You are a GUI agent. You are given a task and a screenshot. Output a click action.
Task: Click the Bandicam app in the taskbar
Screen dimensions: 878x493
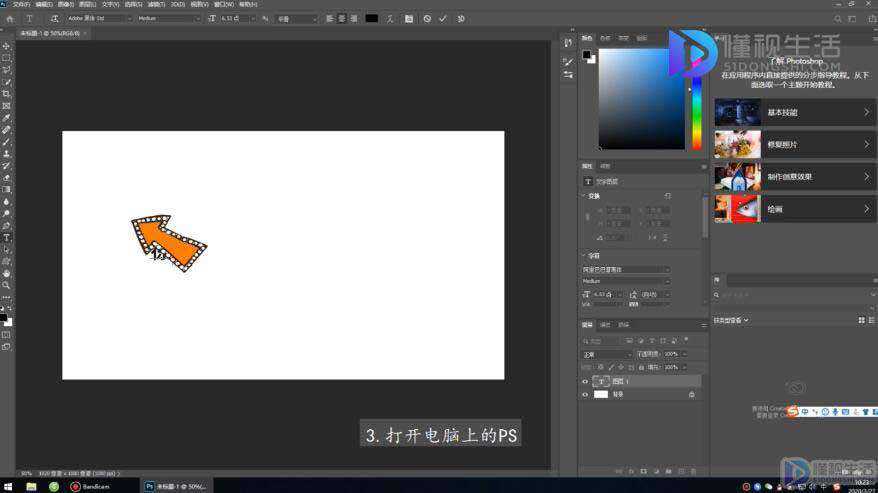tap(91, 486)
